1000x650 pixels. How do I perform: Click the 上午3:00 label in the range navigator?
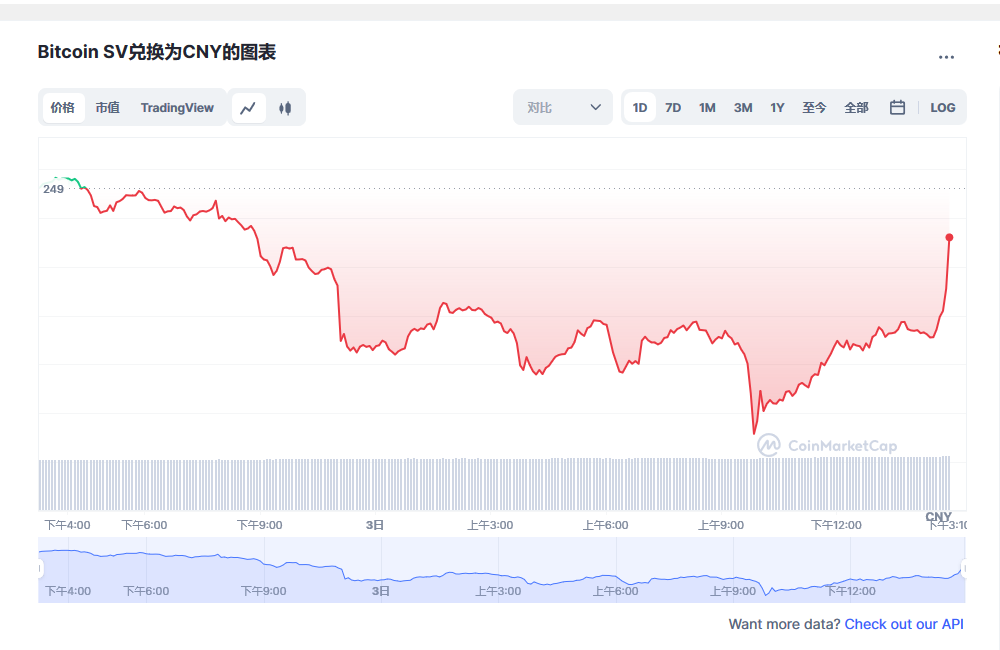tap(498, 591)
